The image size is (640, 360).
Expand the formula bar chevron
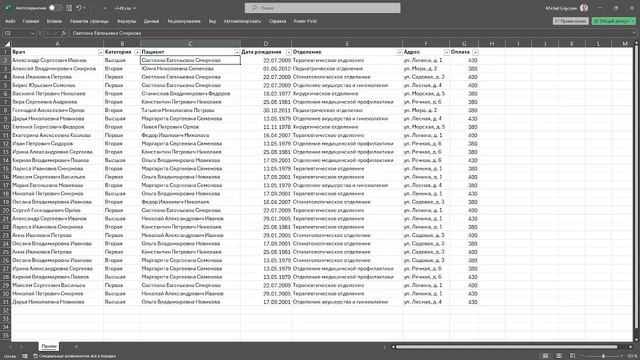pyautogui.click(x=634, y=33)
